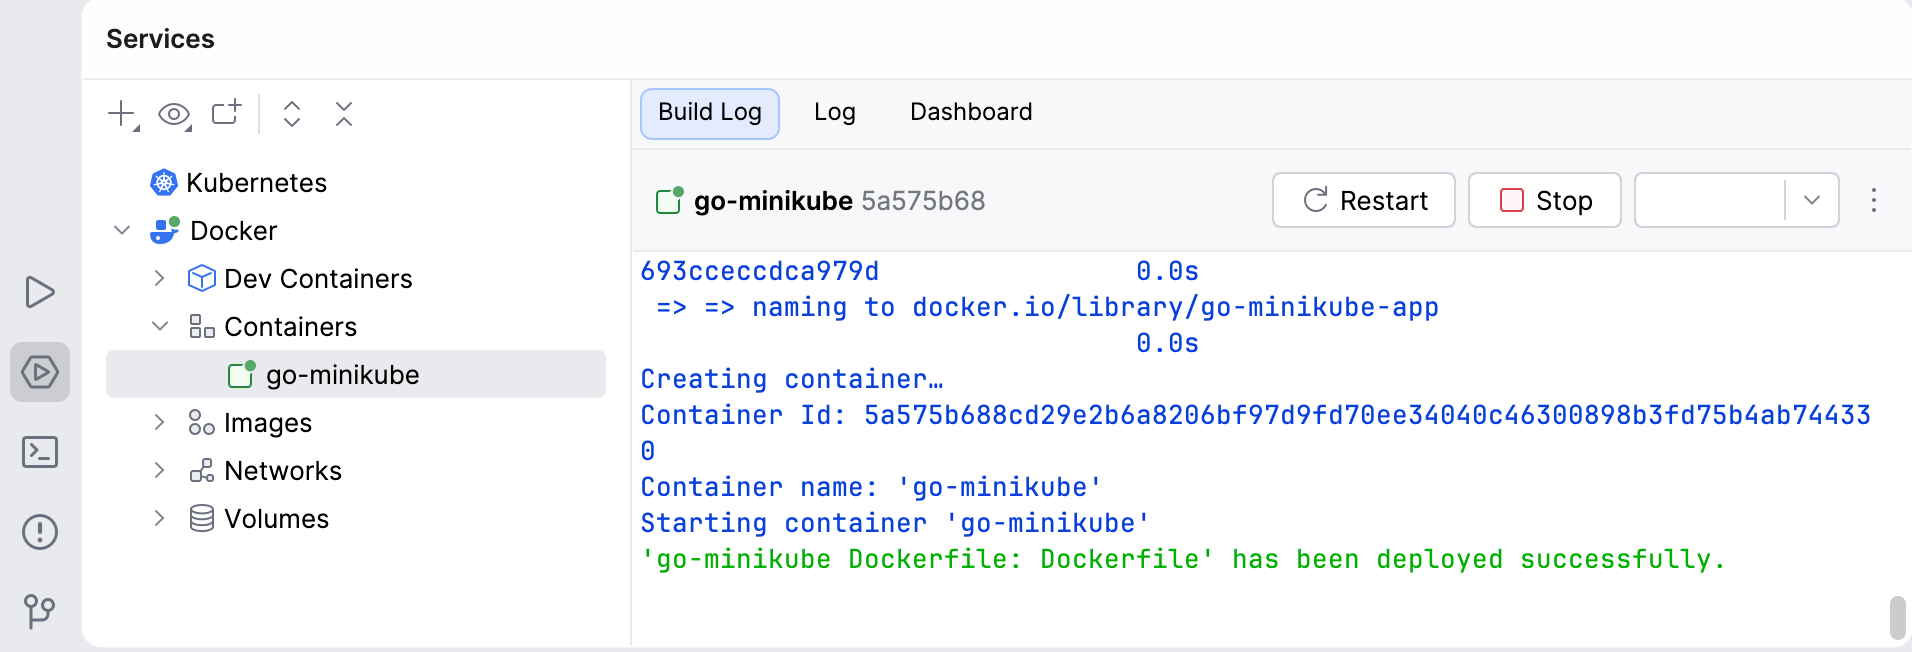1912x652 pixels.
Task: Expand the Dev Containers node
Action: point(159,279)
